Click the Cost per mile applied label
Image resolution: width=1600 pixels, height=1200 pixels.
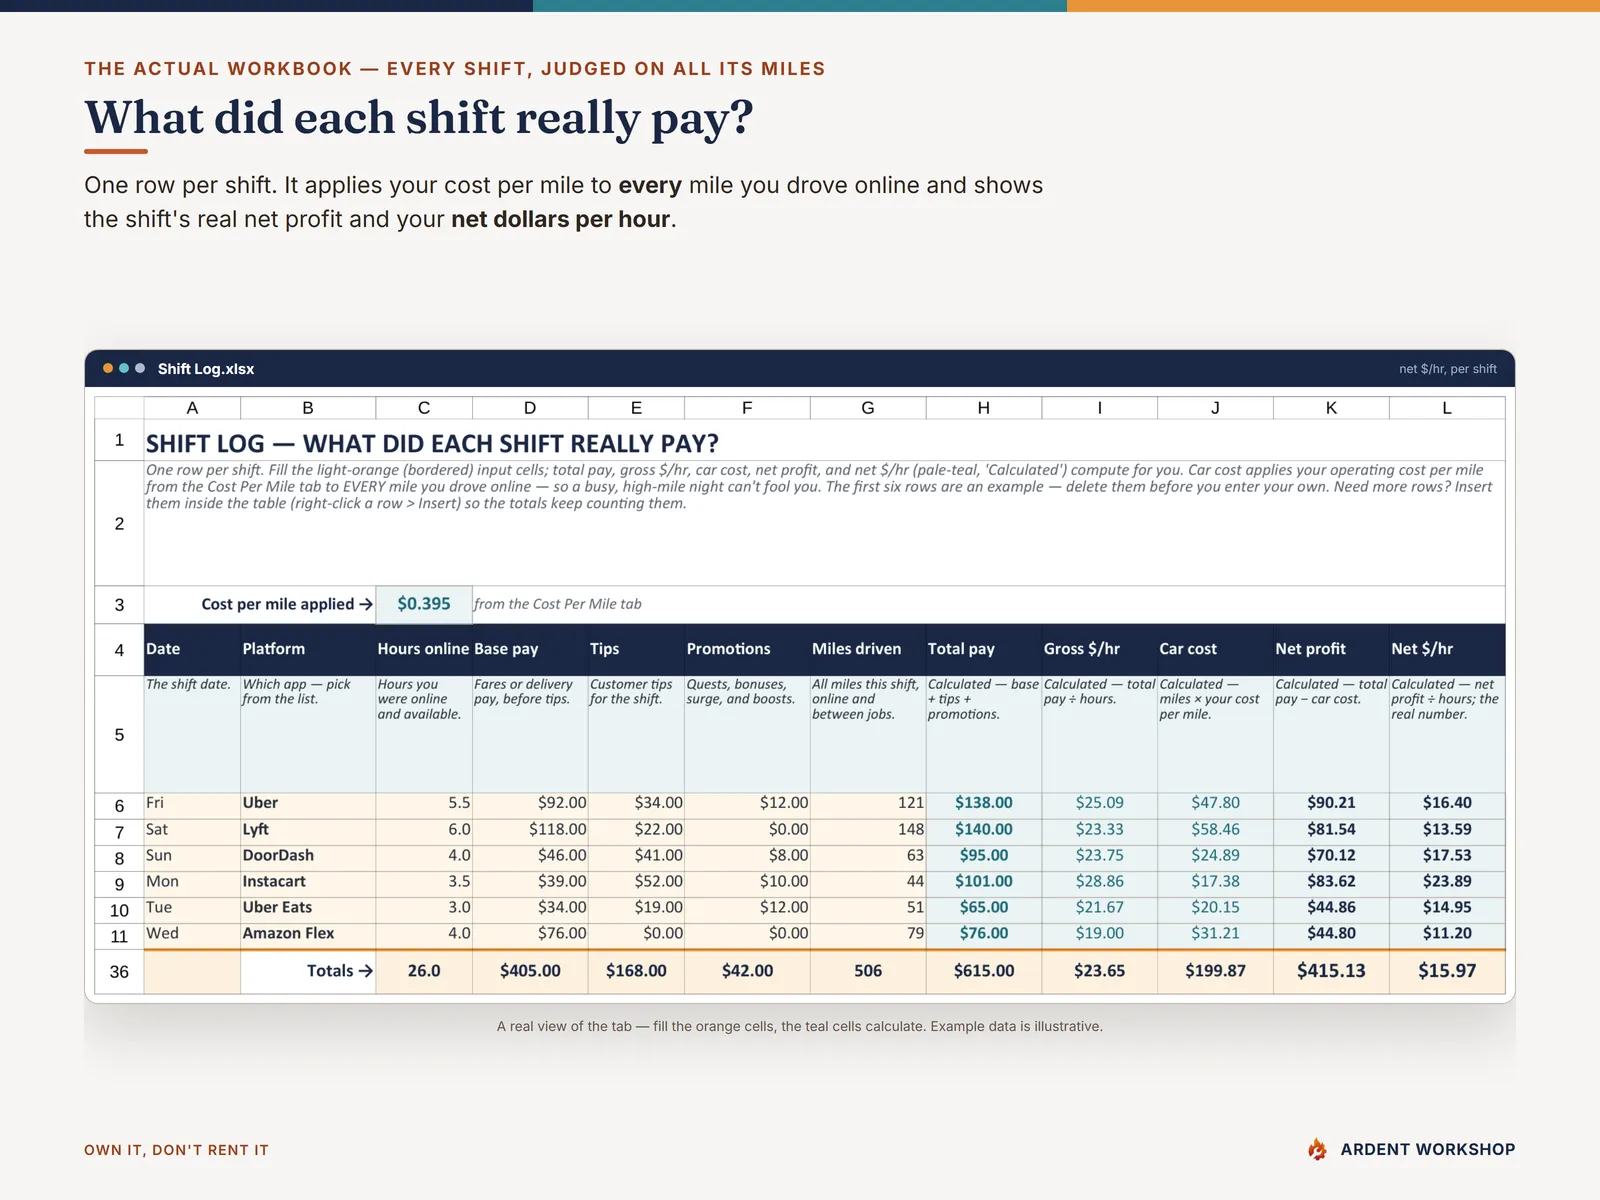(287, 604)
